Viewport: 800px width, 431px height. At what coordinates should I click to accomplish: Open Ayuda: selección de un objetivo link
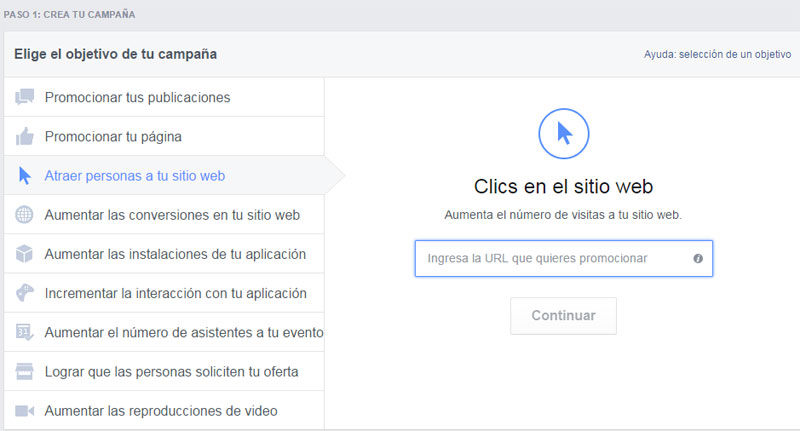click(x=717, y=55)
